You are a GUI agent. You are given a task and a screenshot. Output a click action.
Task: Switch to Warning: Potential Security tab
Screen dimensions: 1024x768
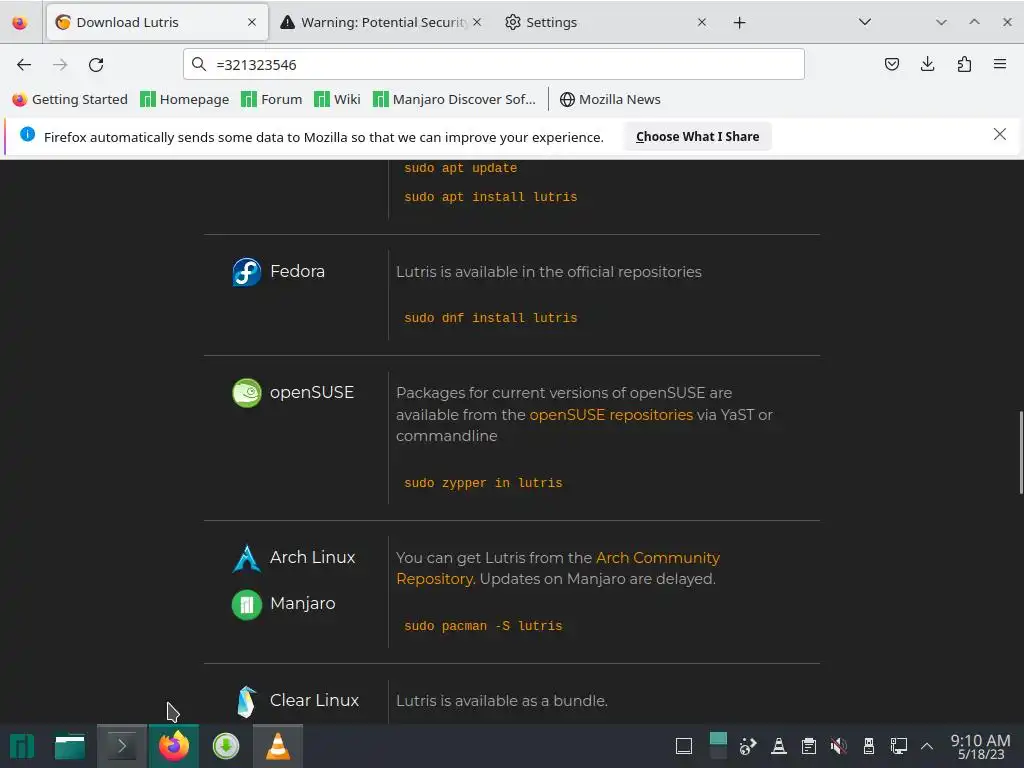[x=382, y=22]
